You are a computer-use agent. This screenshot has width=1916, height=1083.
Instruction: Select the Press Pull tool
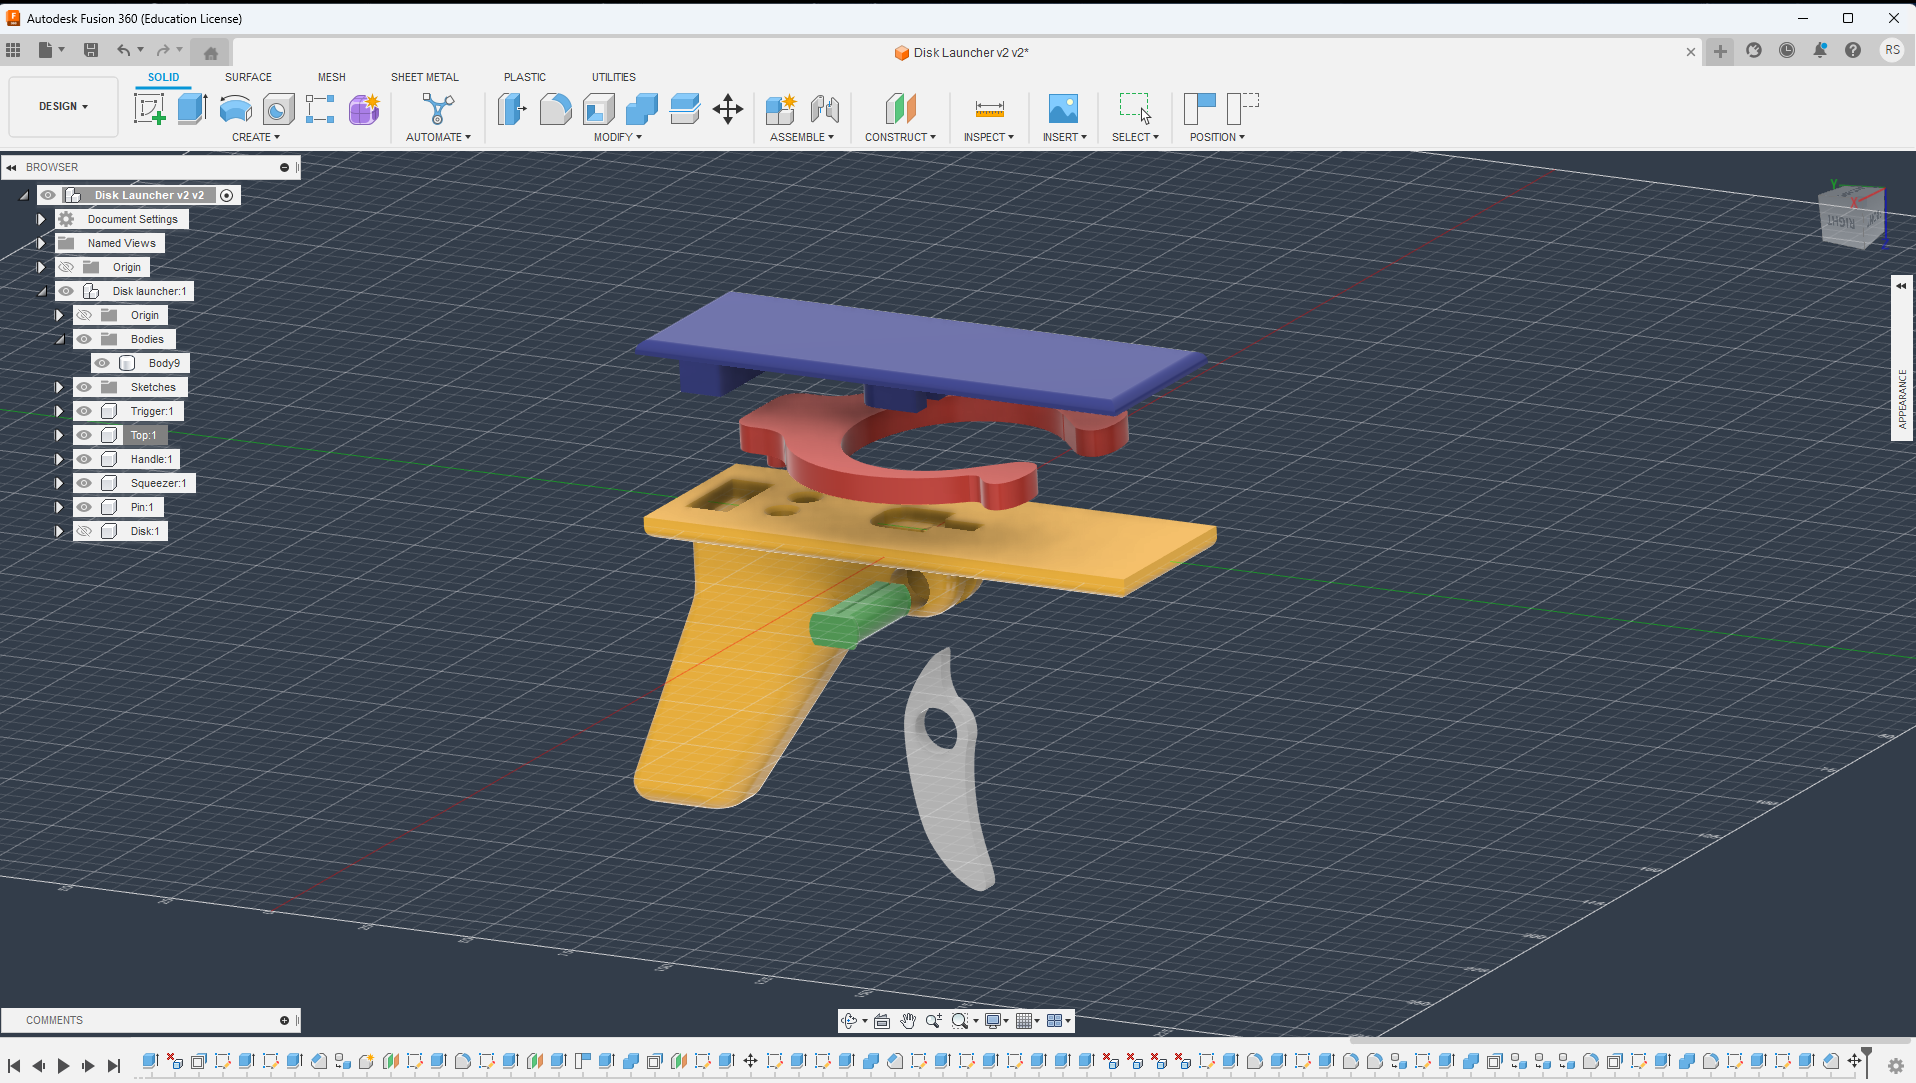(512, 109)
